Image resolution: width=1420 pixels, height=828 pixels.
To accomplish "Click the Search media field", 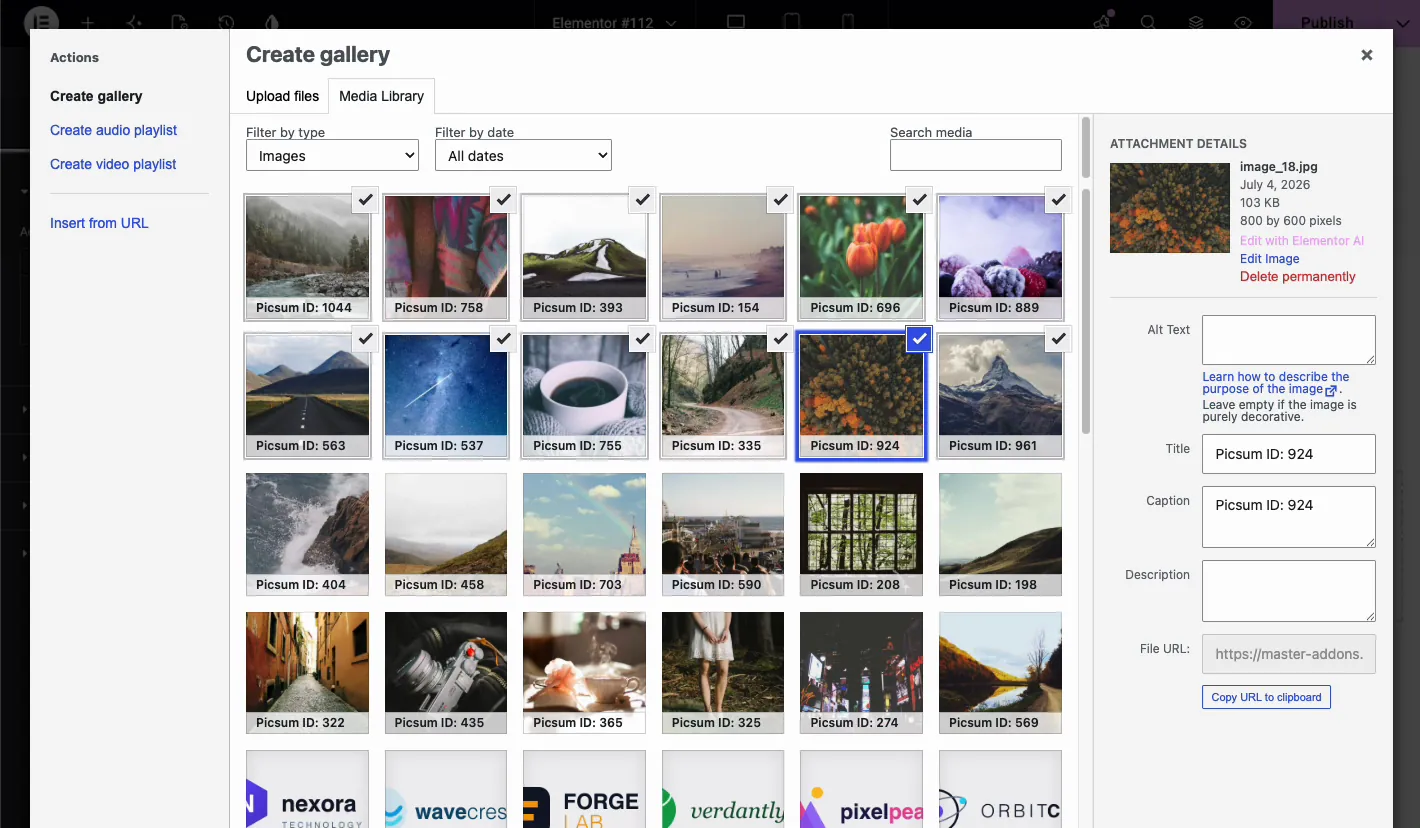I will [976, 155].
